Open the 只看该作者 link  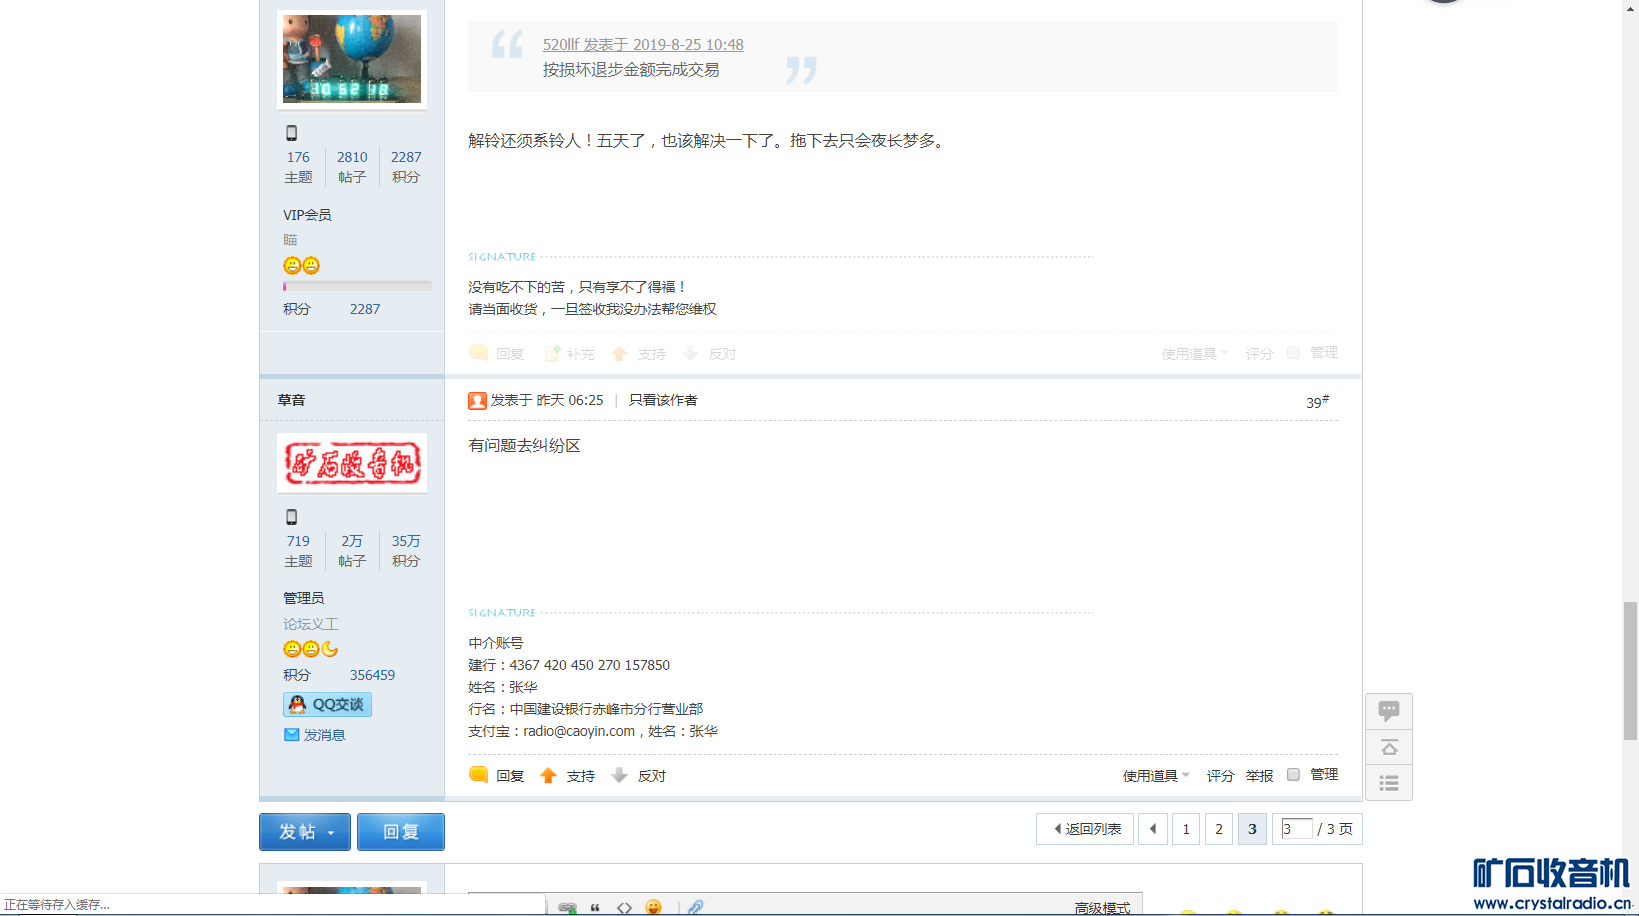(x=663, y=400)
